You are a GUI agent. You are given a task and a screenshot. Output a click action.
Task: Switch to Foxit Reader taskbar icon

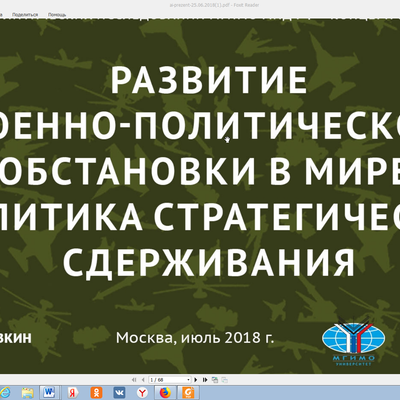click(x=188, y=392)
